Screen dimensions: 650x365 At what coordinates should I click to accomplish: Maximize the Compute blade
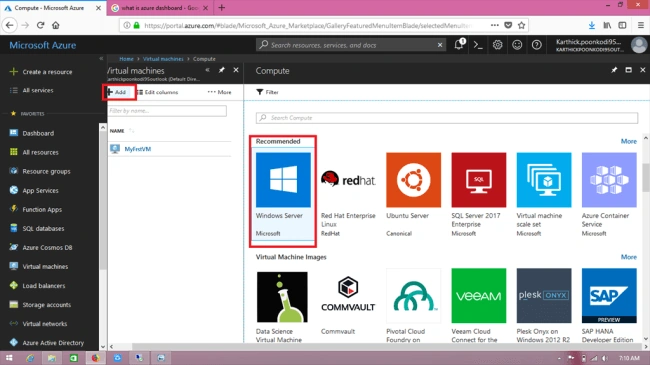coord(628,70)
